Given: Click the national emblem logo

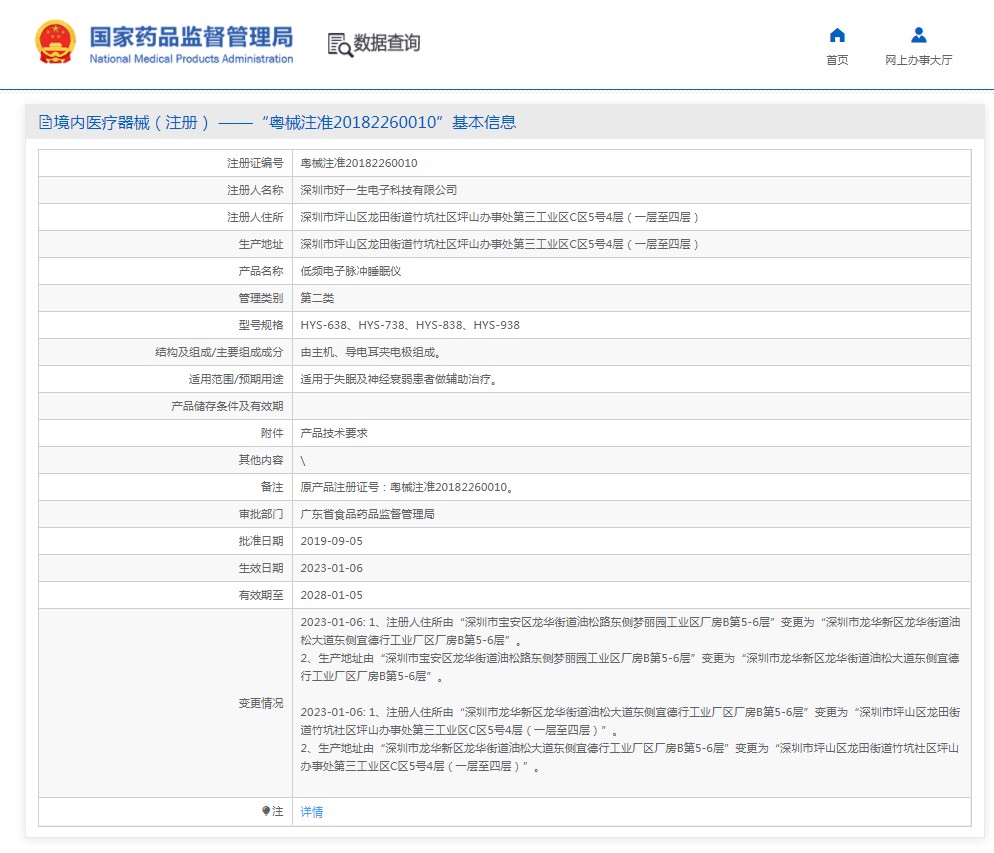Looking at the screenshot, I should [55, 42].
